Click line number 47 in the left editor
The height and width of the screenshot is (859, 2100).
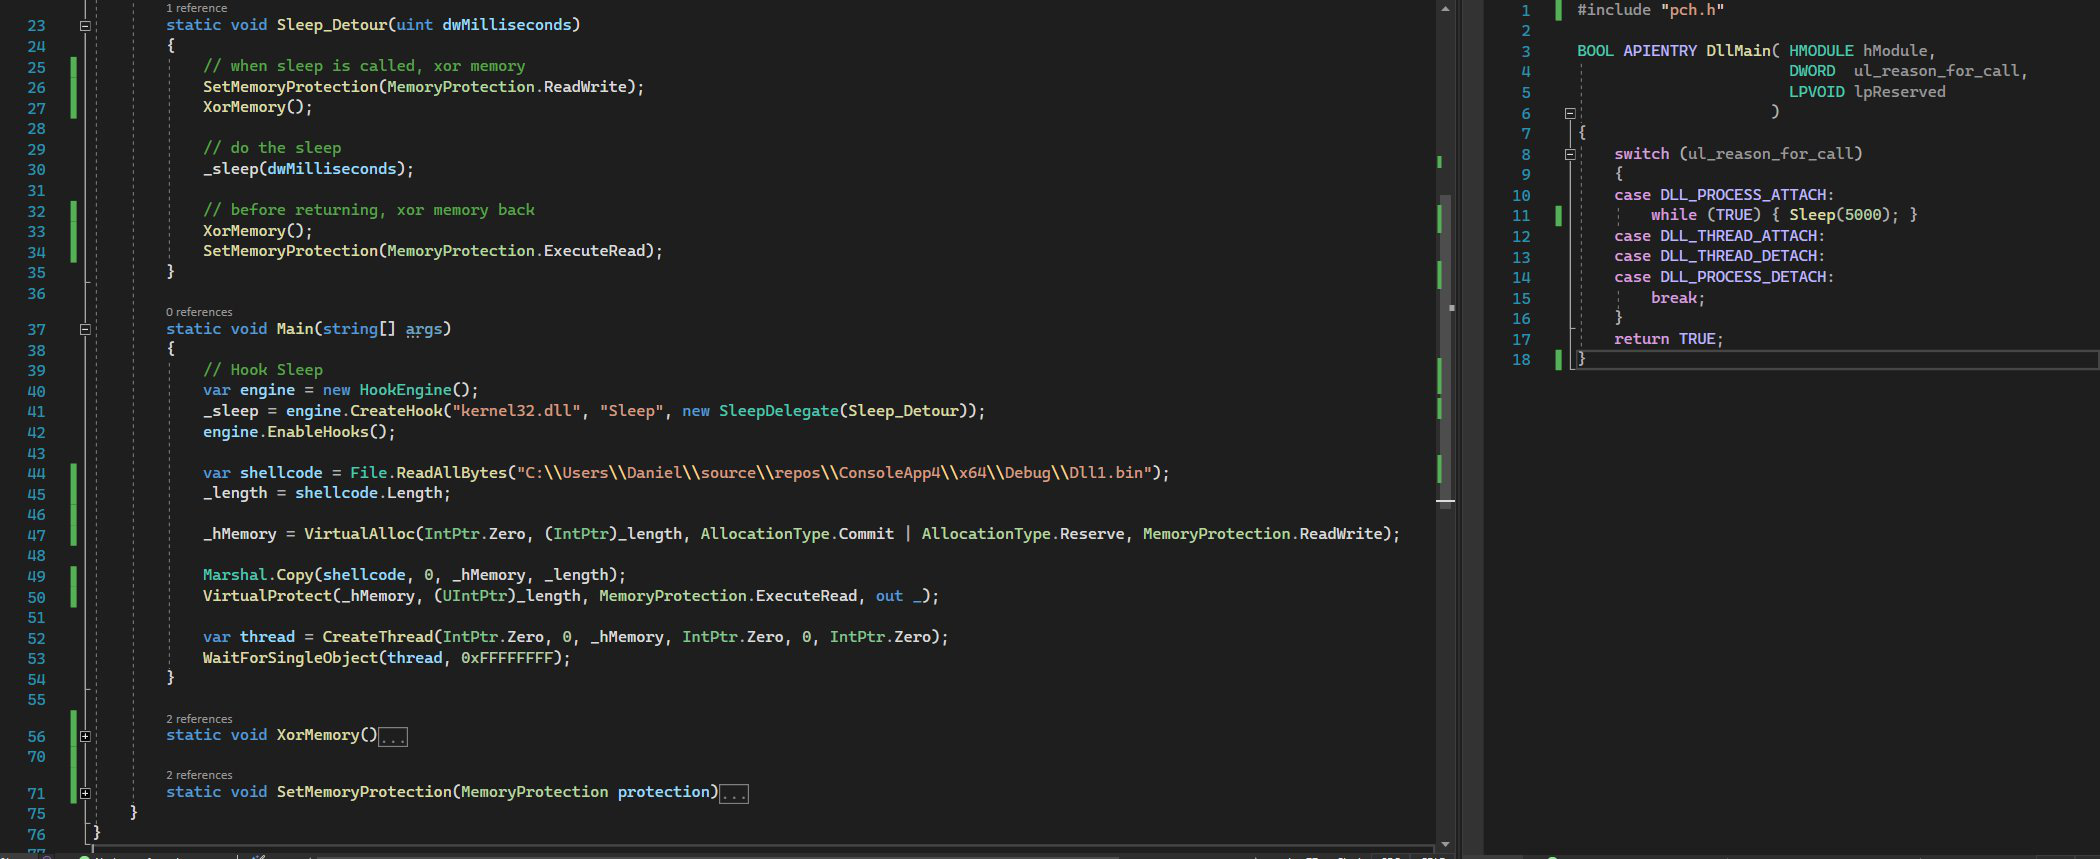click(36, 535)
